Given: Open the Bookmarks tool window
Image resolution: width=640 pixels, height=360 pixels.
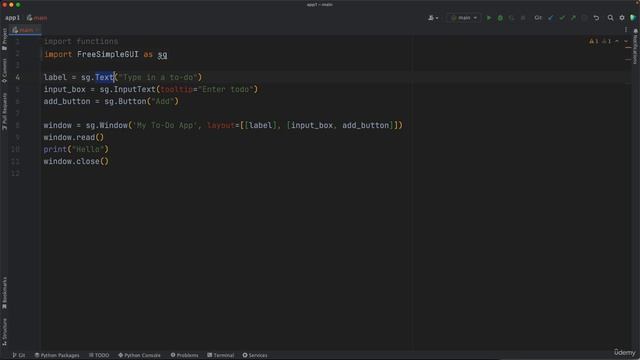Looking at the screenshot, I should click(x=4, y=293).
